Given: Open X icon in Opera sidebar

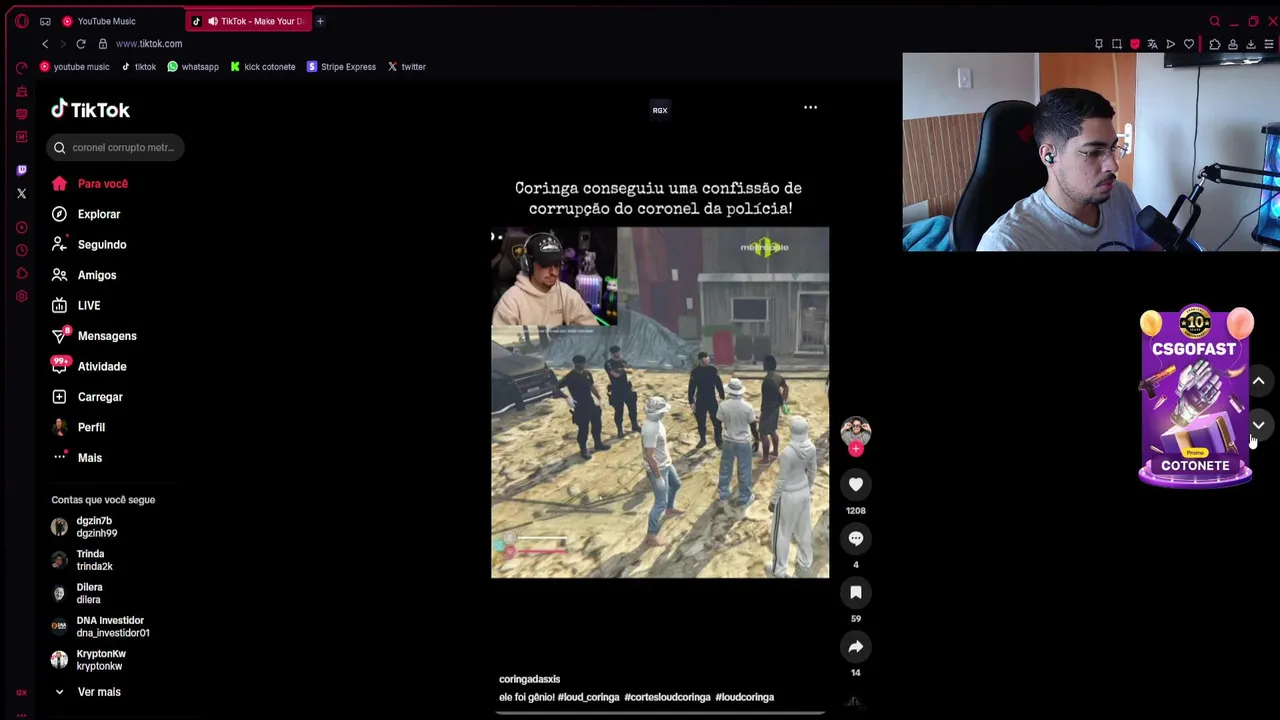Looking at the screenshot, I should pyautogui.click(x=22, y=193).
